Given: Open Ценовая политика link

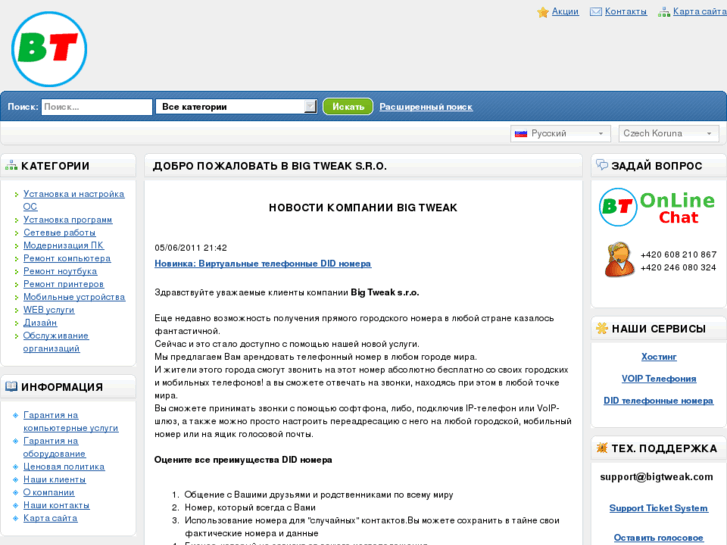Looking at the screenshot, I should click(x=64, y=466).
